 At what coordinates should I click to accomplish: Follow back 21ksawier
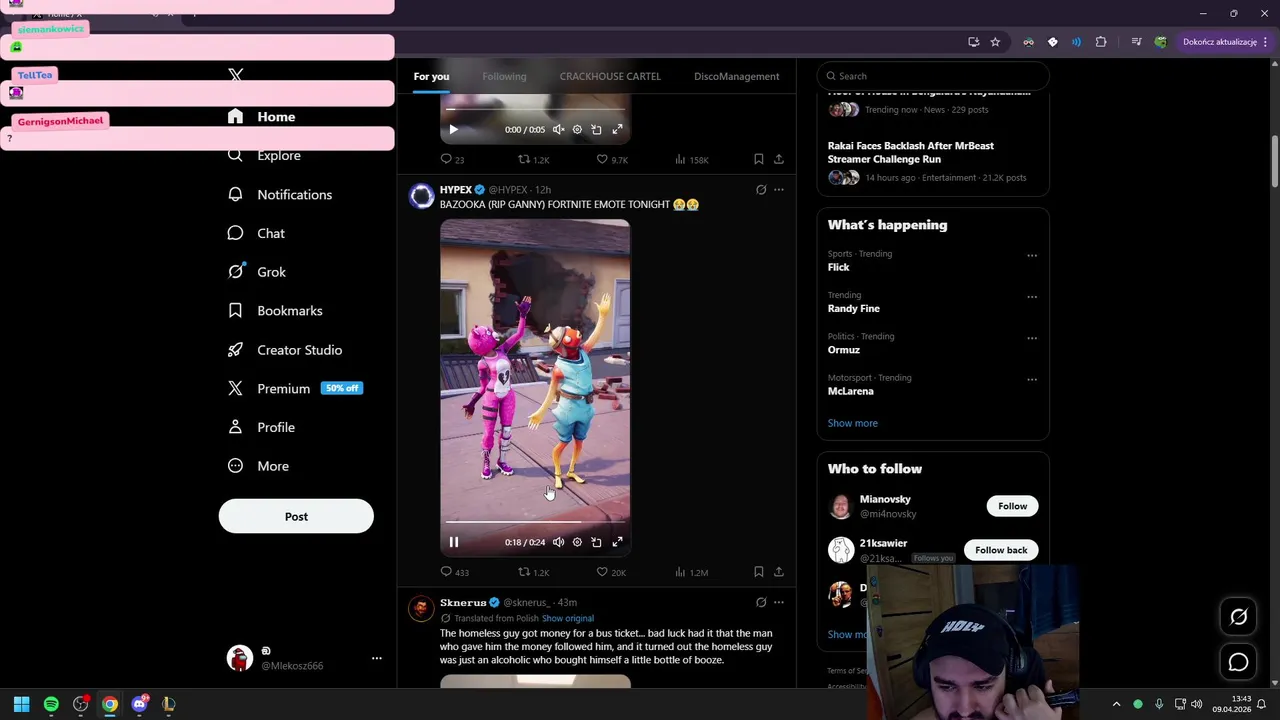coord(1001,550)
